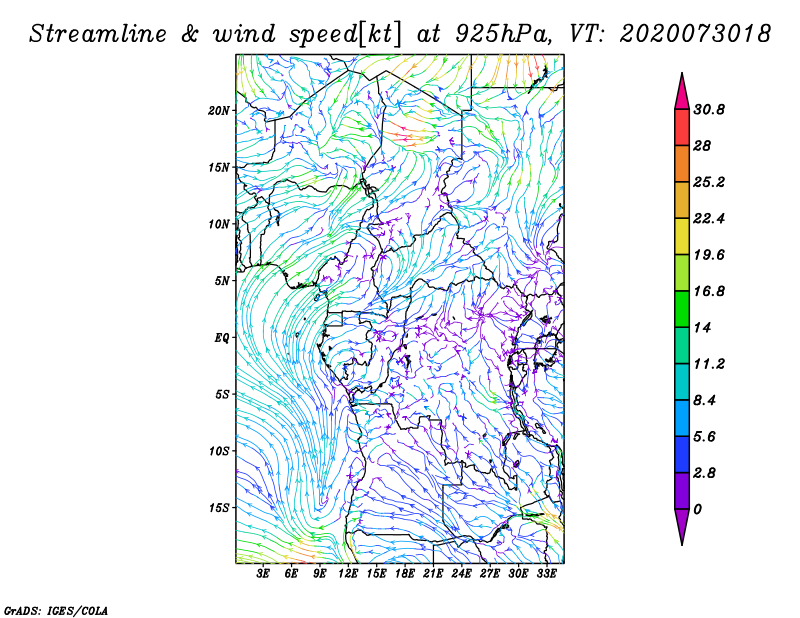Click the 5S latitude axis label

point(222,394)
